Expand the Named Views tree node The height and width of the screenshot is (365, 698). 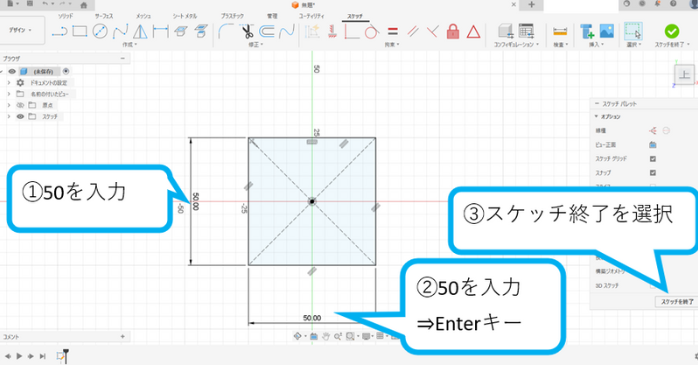point(8,94)
